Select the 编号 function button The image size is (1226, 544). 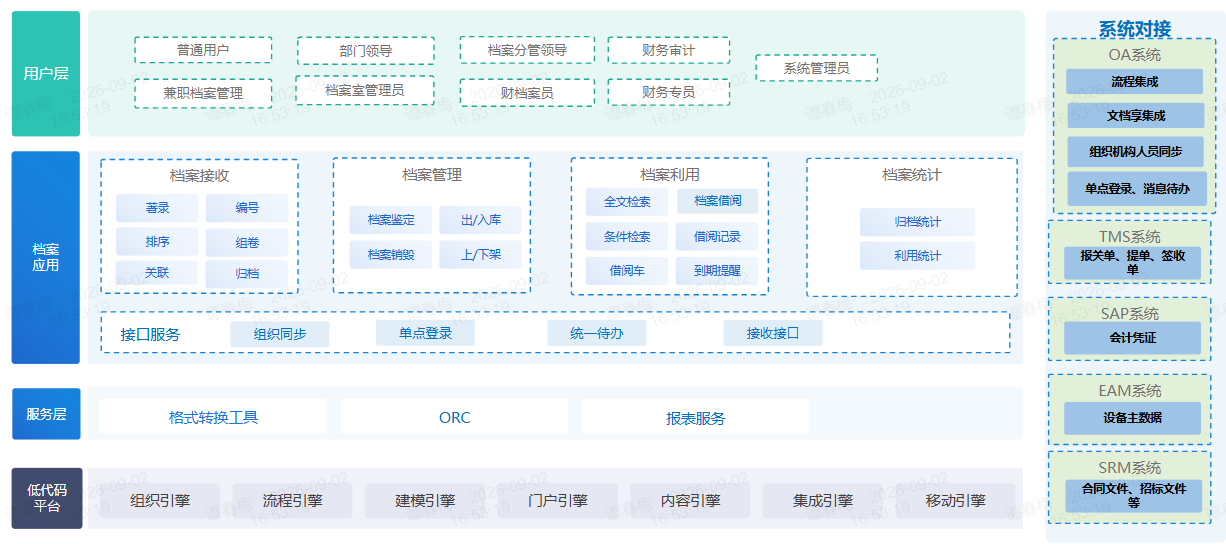(247, 208)
